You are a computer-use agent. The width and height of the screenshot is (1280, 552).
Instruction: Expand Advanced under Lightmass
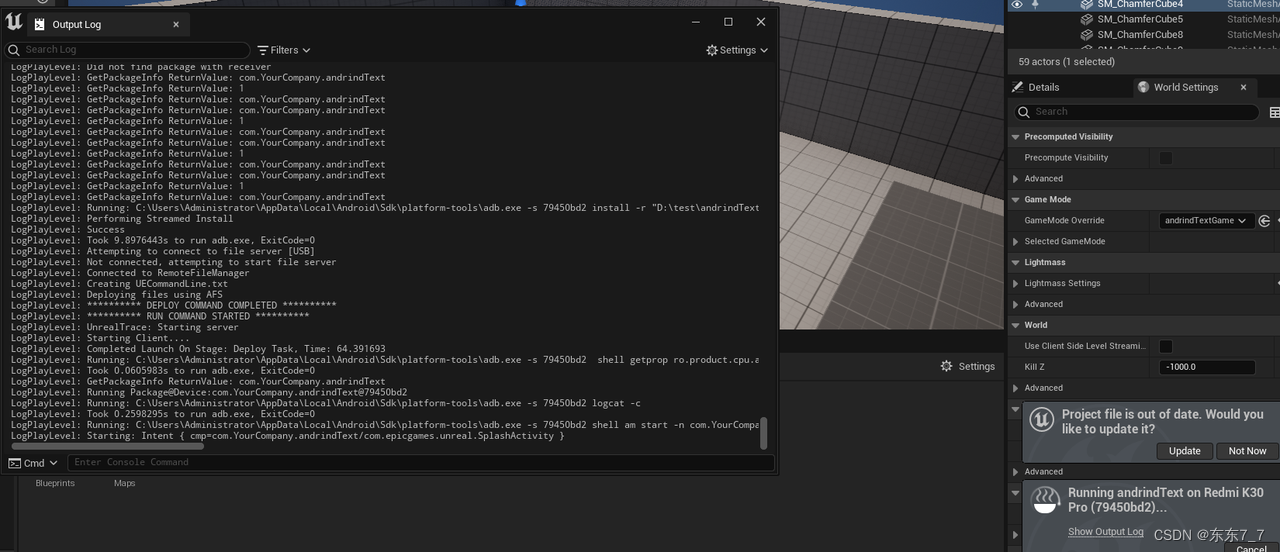pos(1016,304)
